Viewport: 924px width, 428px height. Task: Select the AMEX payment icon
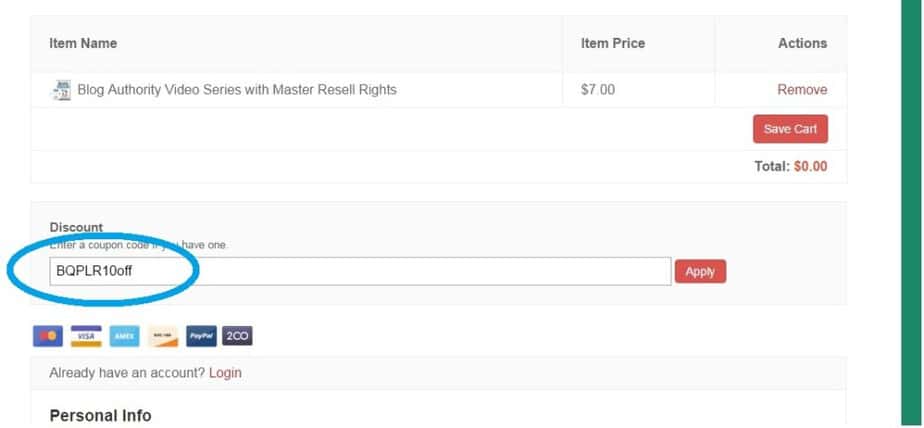pyautogui.click(x=124, y=336)
